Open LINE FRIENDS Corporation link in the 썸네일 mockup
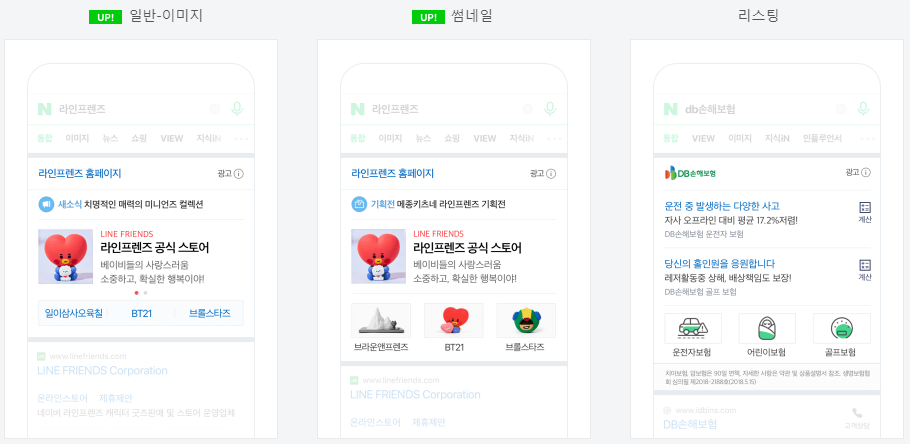 (x=415, y=395)
